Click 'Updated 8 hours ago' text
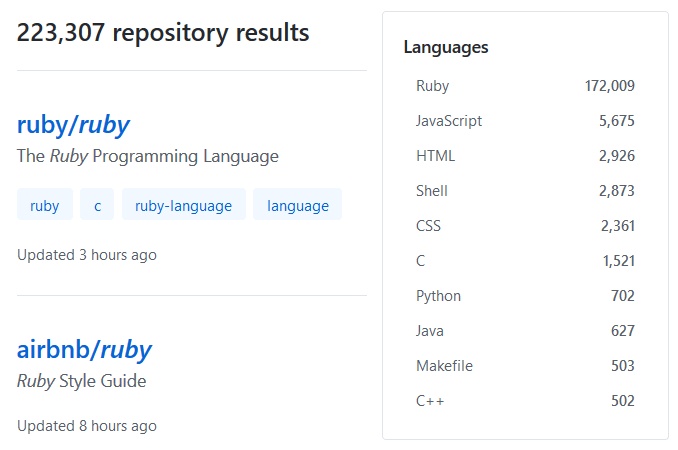678x450 pixels. tap(87, 426)
